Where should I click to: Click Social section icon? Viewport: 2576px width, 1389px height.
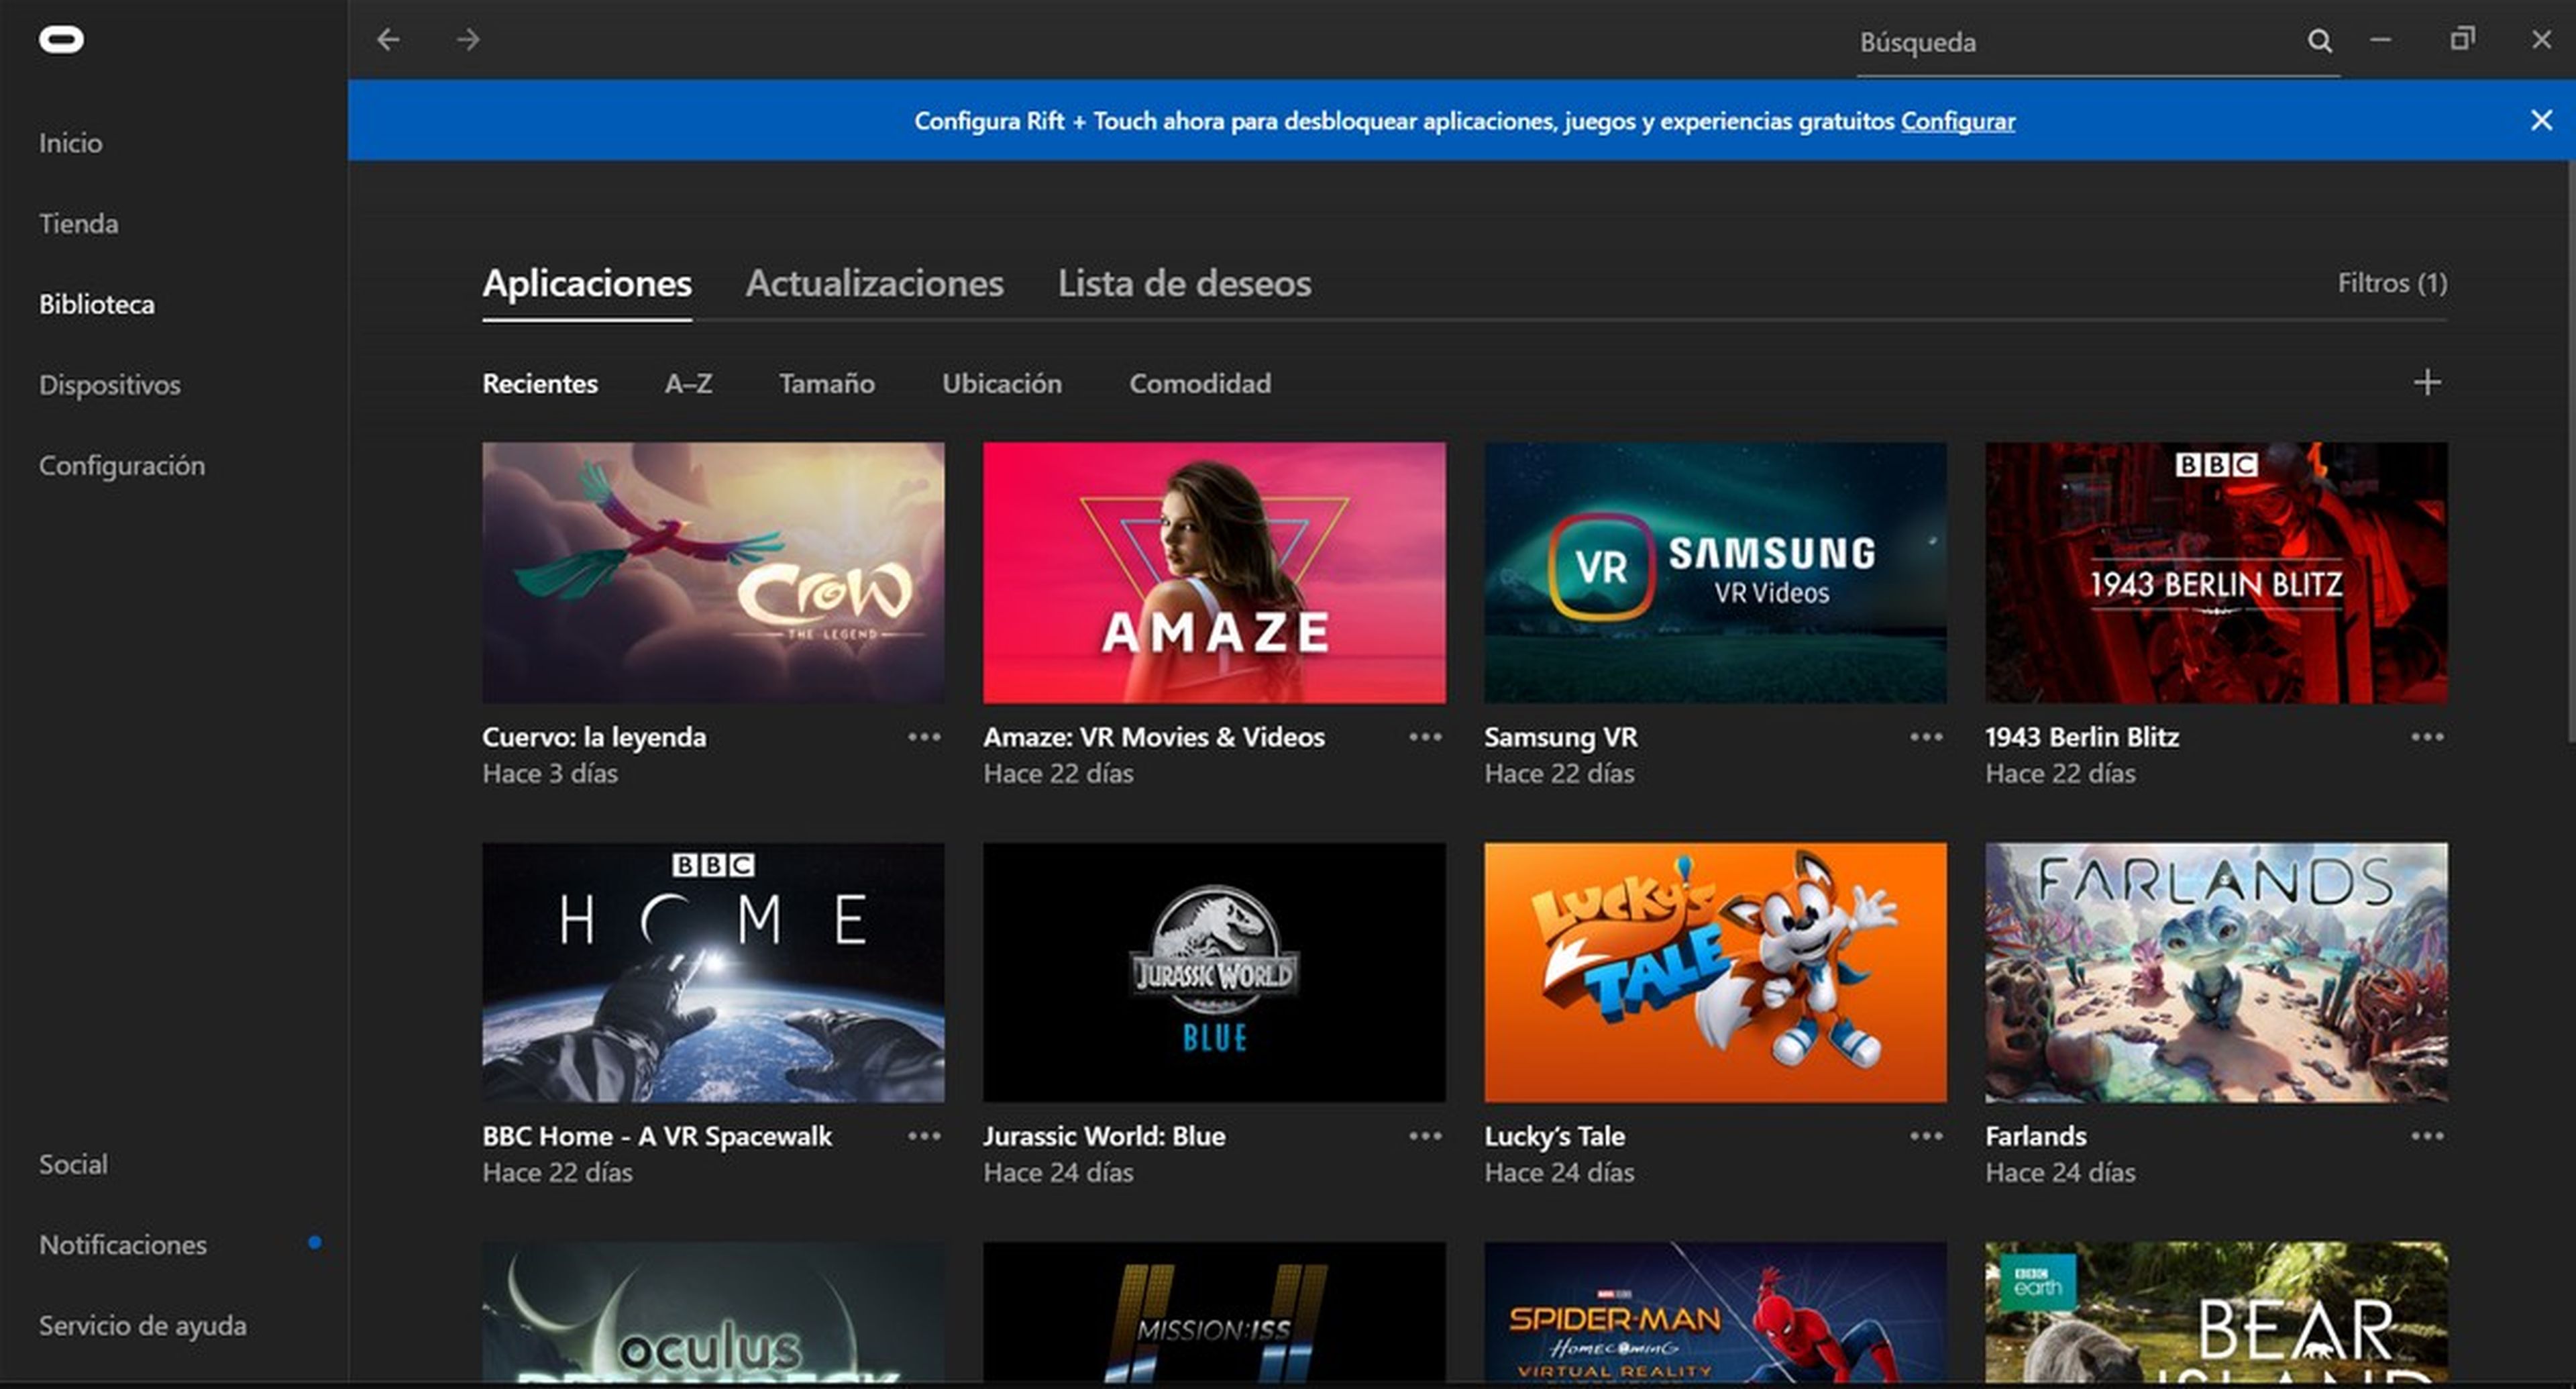tap(72, 1163)
